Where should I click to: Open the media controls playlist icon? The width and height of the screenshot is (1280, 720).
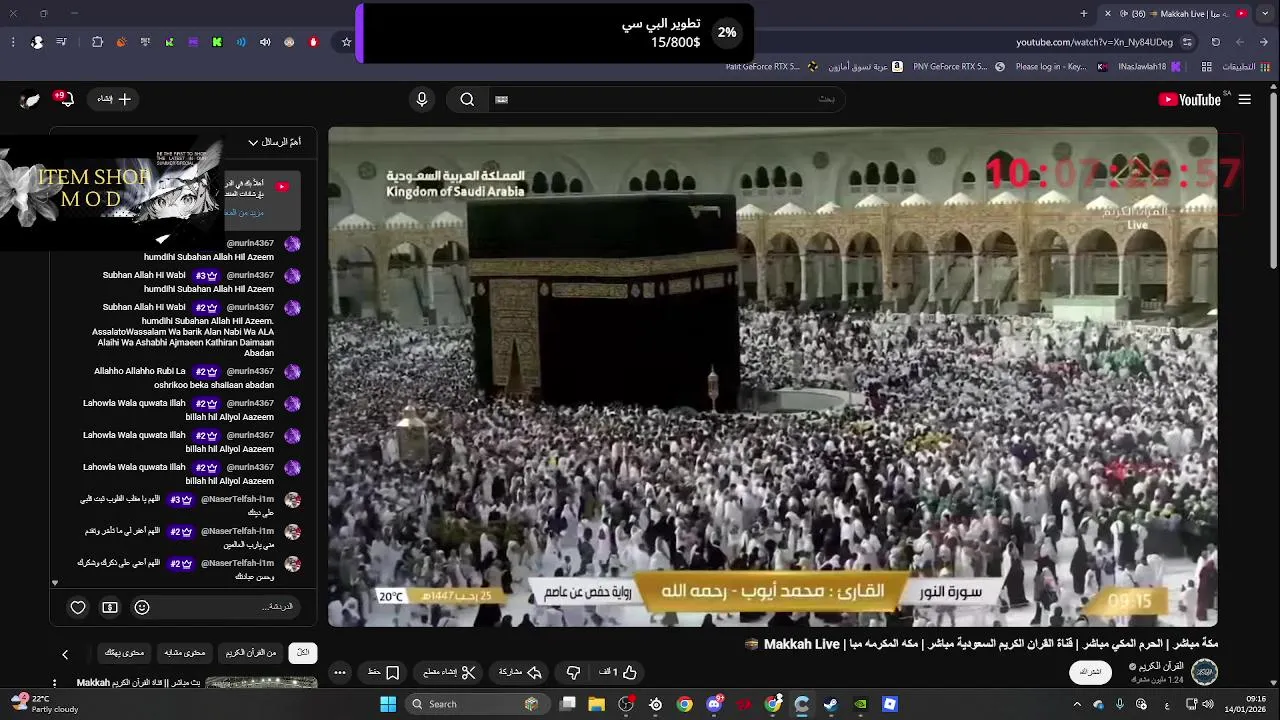coord(62,42)
